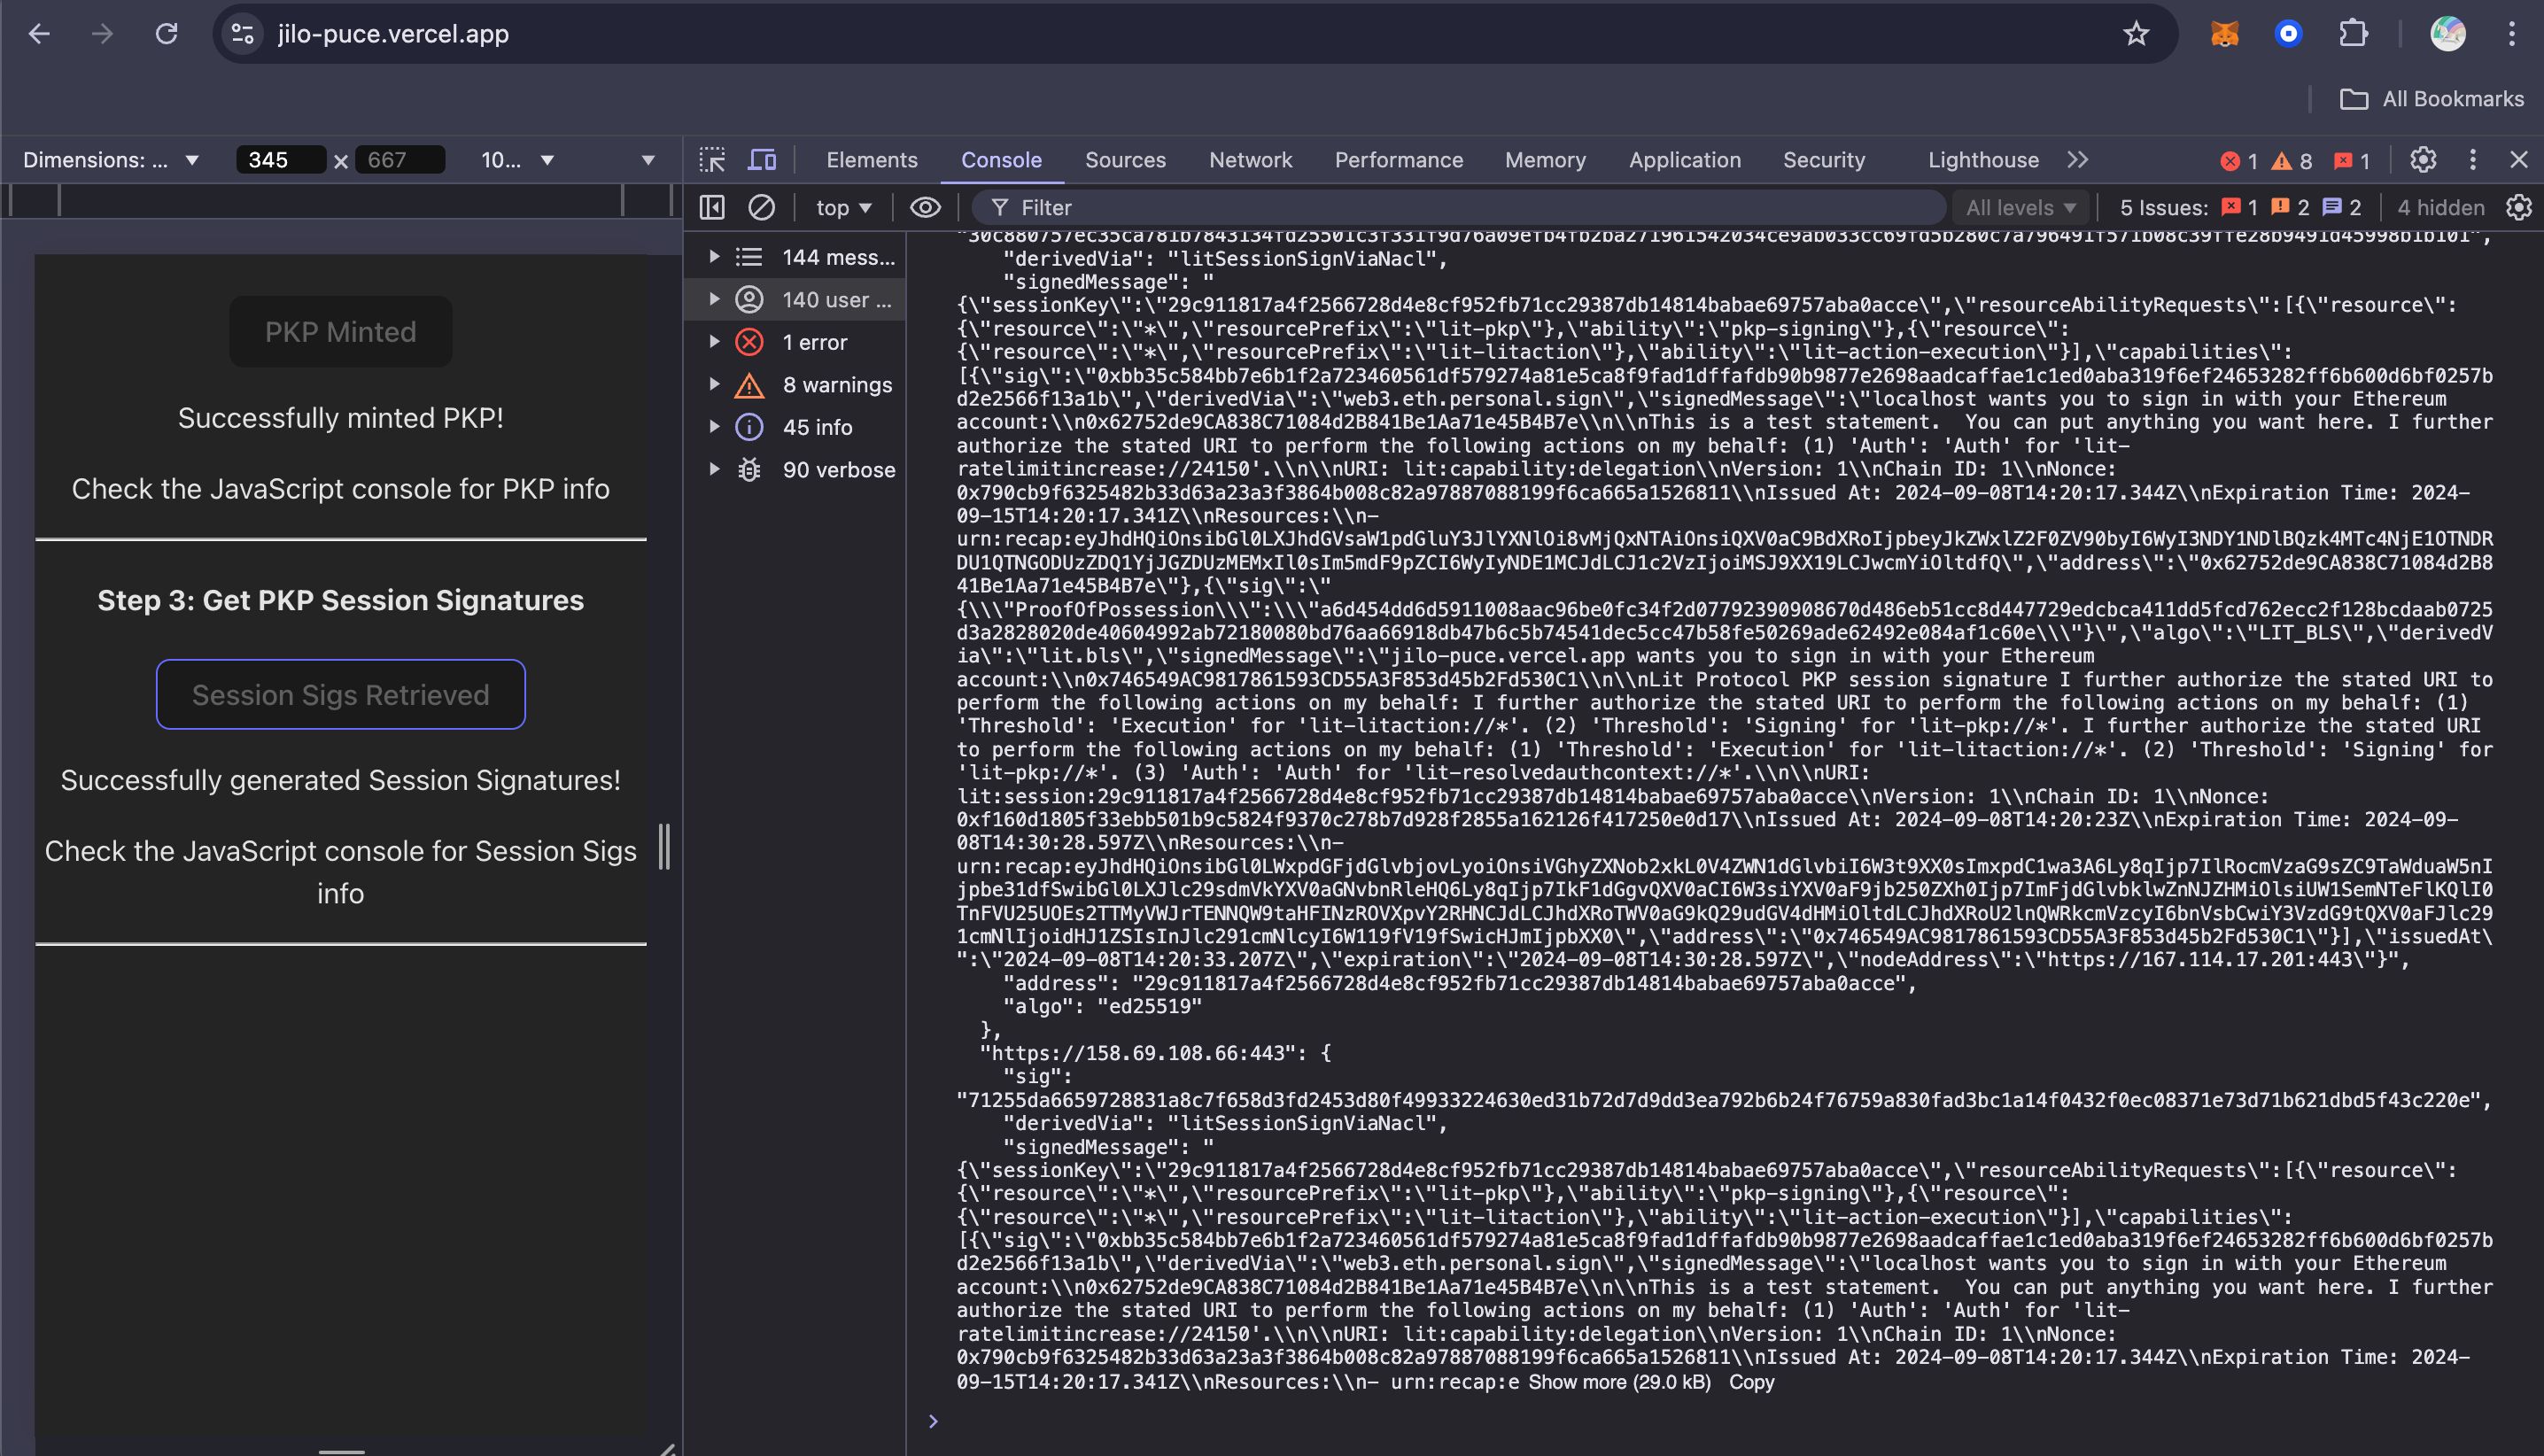The width and height of the screenshot is (2544, 1456).
Task: Click the warning count badge showing 8
Action: pos(2291,161)
